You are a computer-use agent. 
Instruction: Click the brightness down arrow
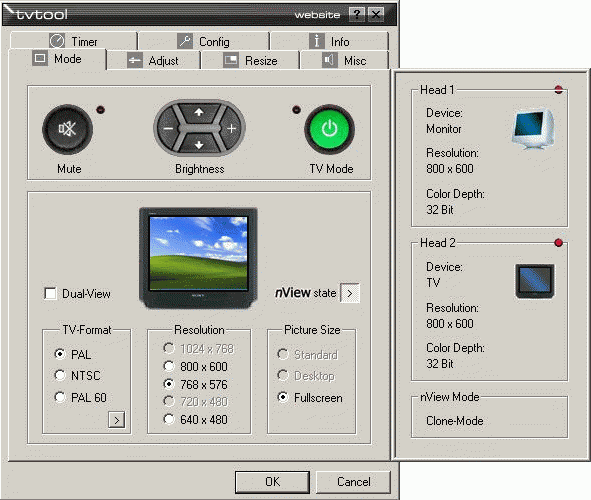click(199, 145)
